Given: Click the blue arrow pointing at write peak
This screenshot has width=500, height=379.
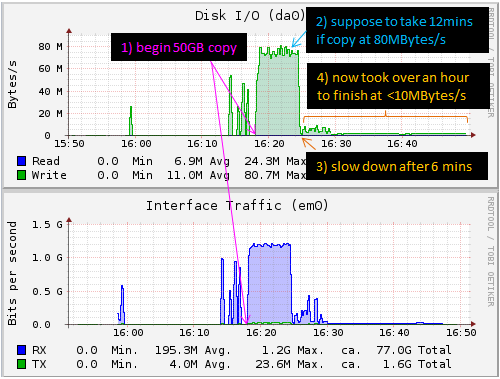Looking at the screenshot, I should pos(299,39).
